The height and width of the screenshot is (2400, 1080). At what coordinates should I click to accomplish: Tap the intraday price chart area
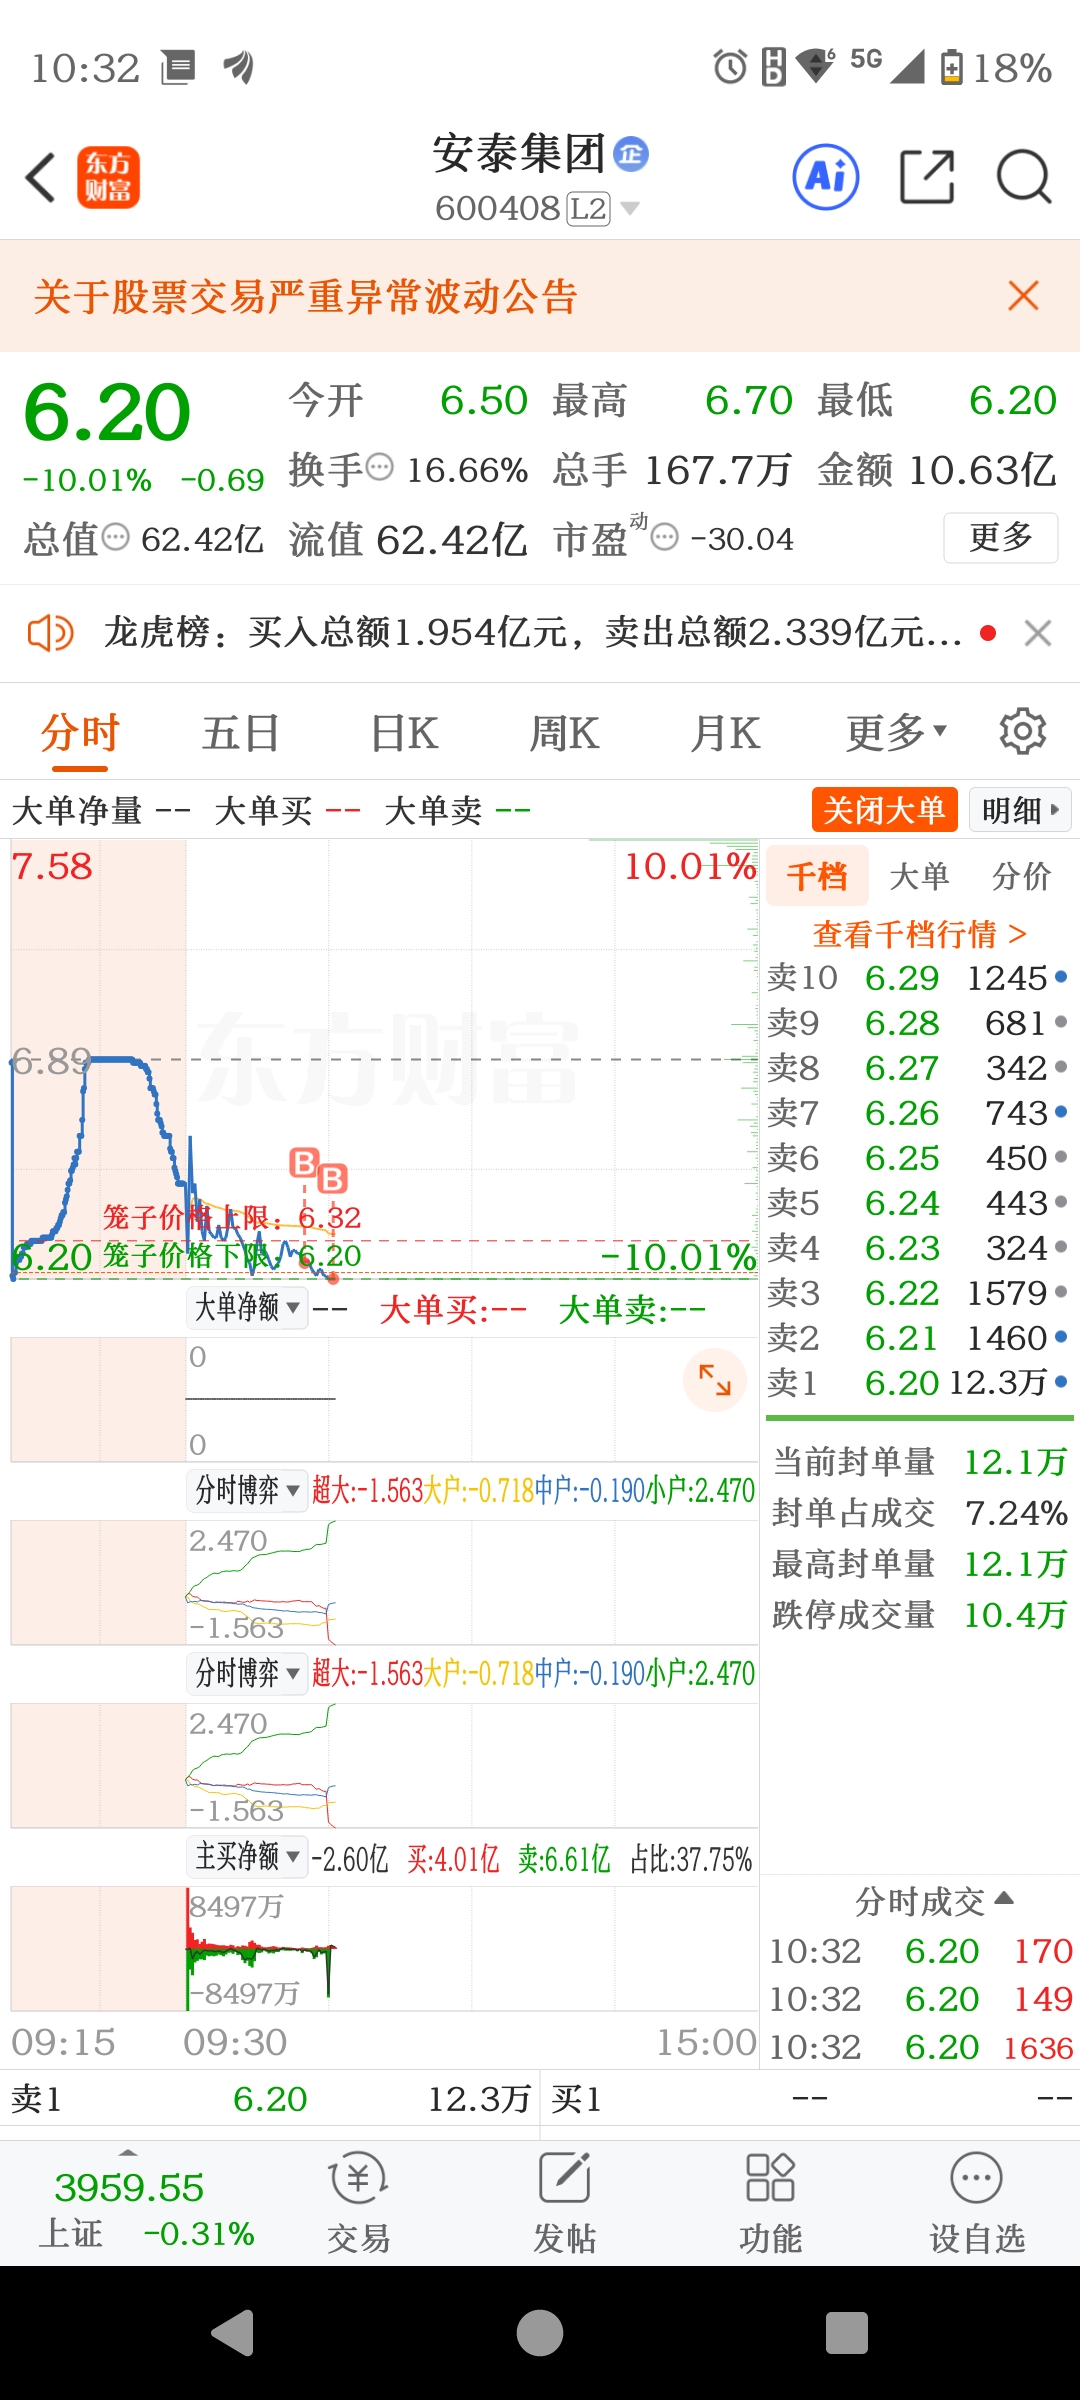[x=385, y=1060]
